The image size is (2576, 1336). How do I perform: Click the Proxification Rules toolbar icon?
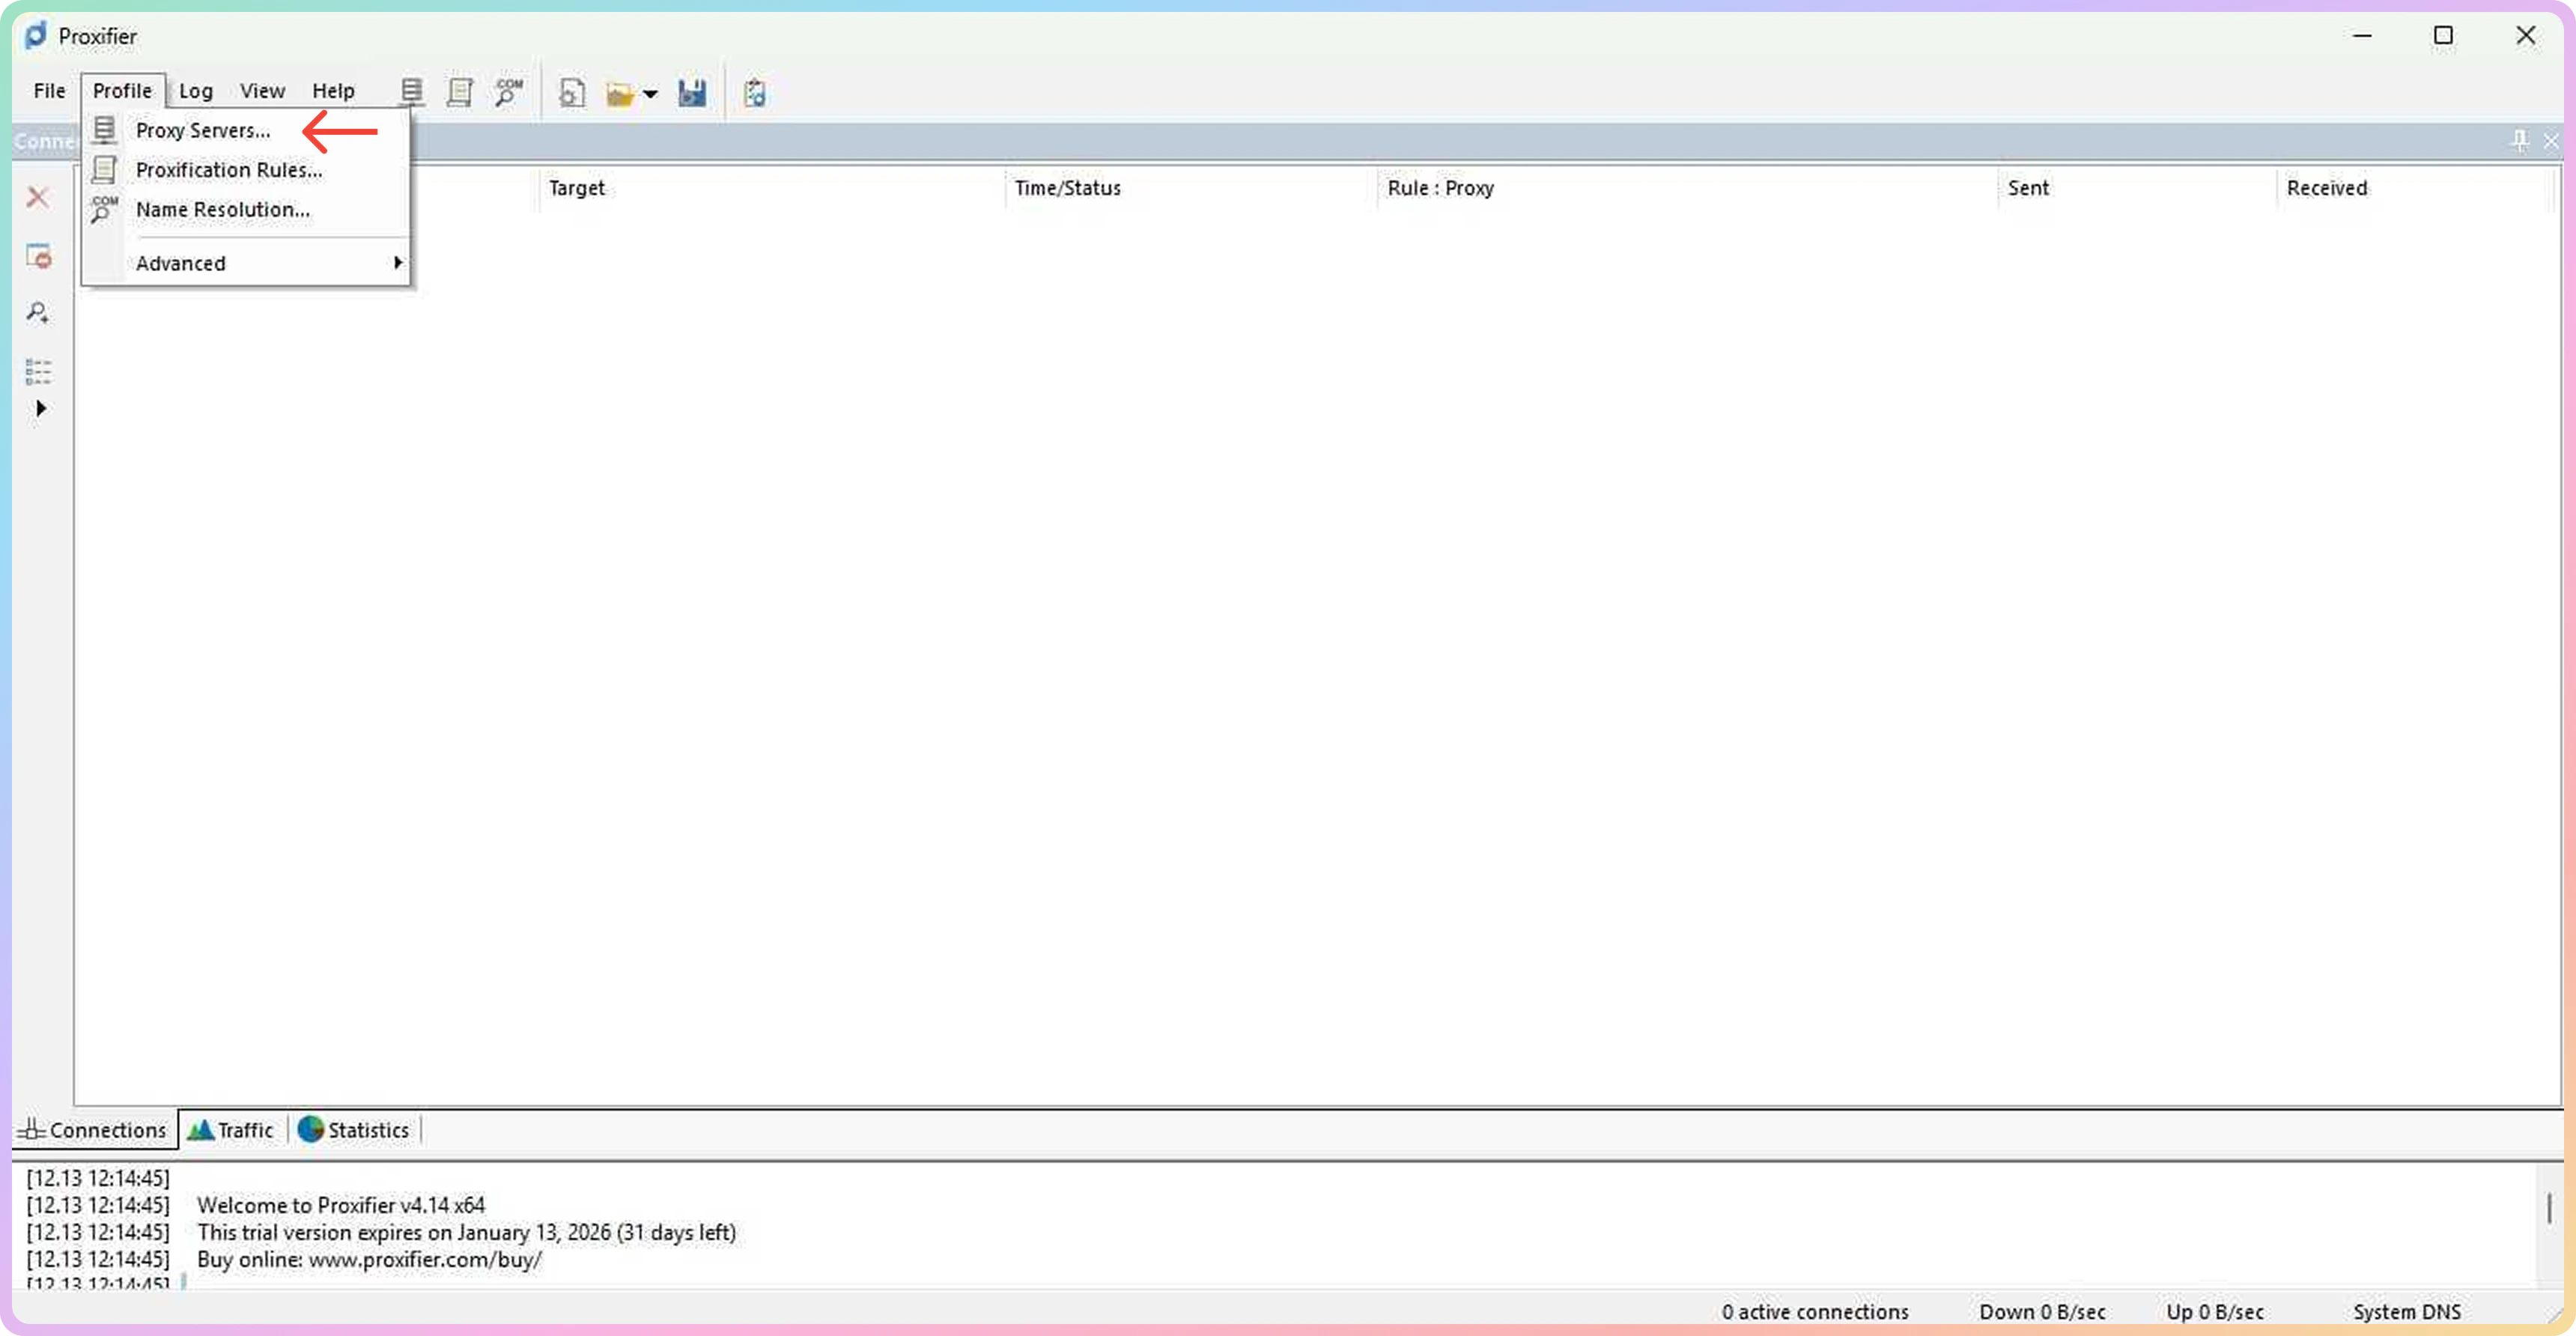[x=460, y=93]
